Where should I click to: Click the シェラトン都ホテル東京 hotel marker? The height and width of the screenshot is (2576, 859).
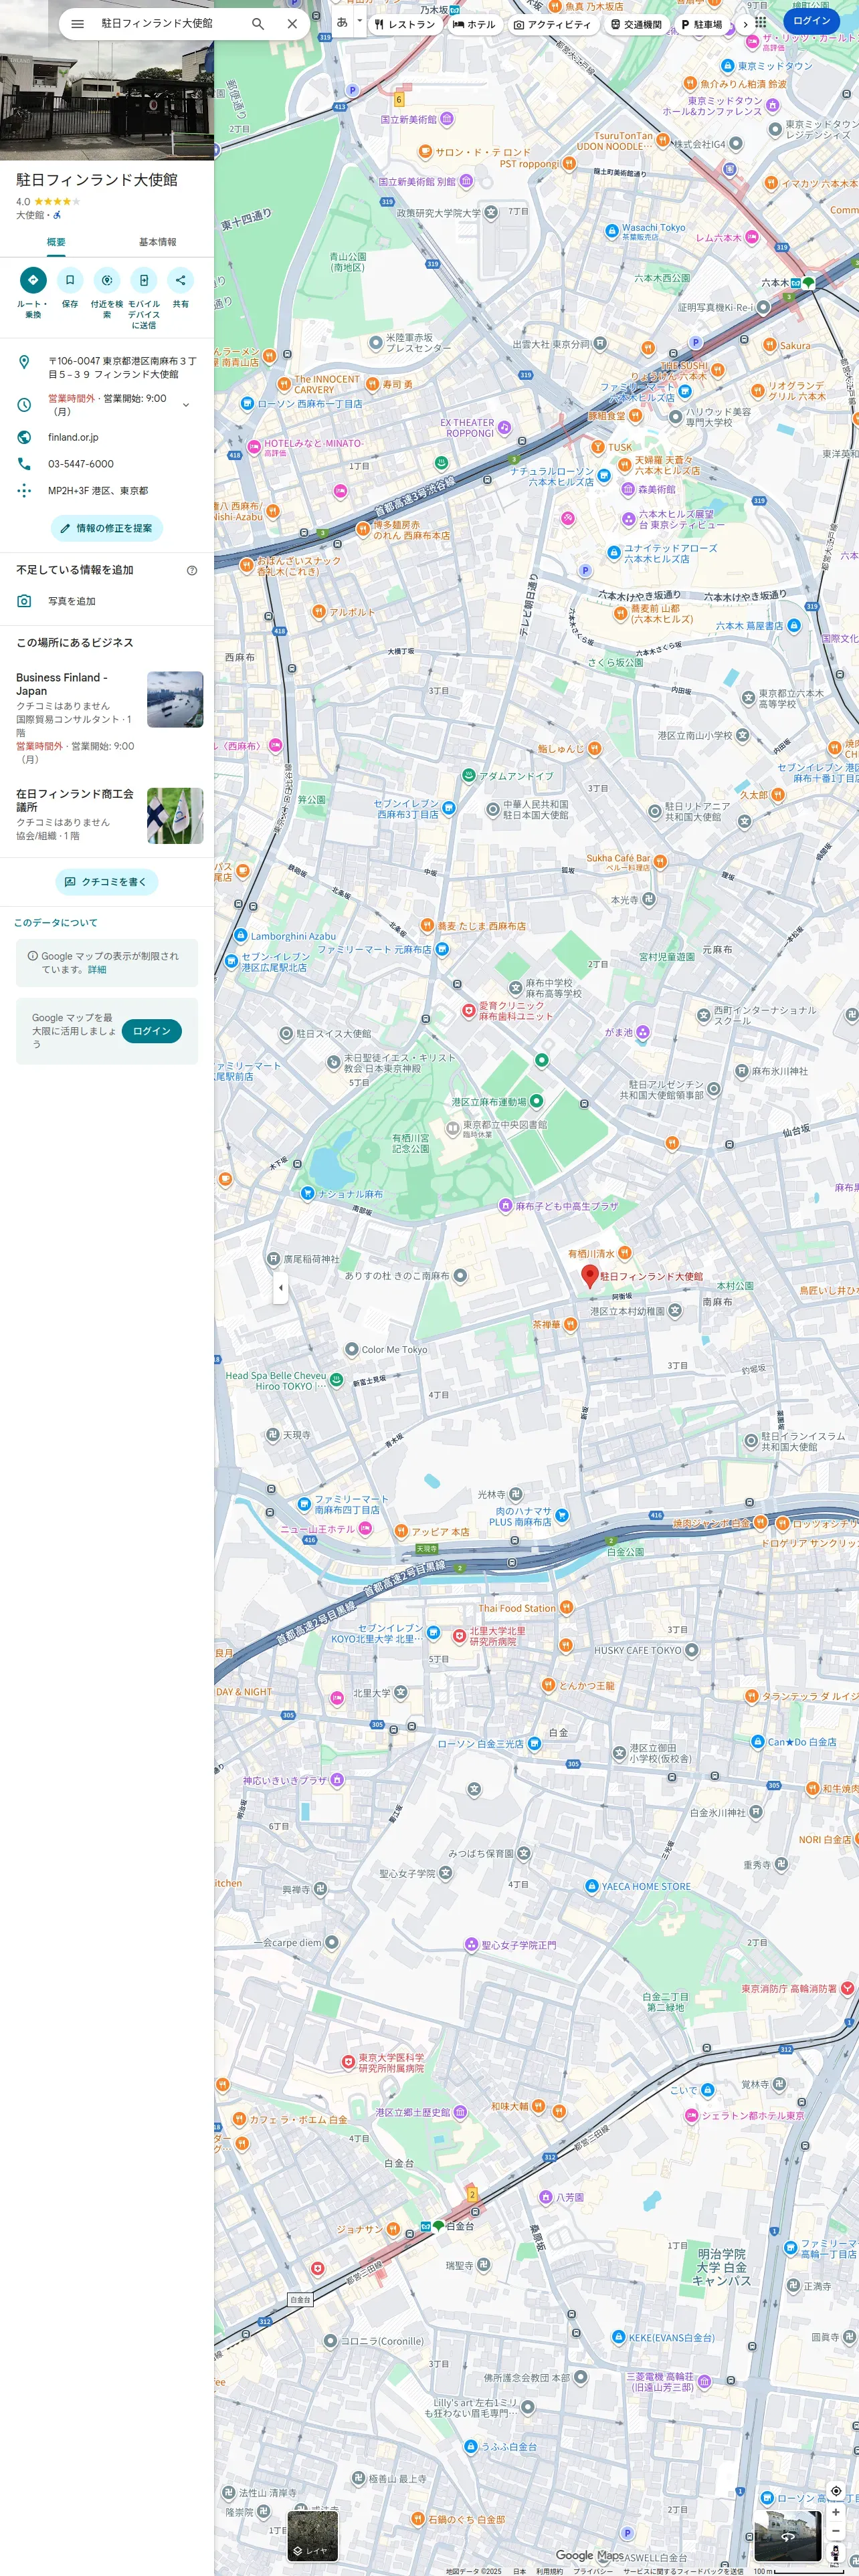[691, 2115]
